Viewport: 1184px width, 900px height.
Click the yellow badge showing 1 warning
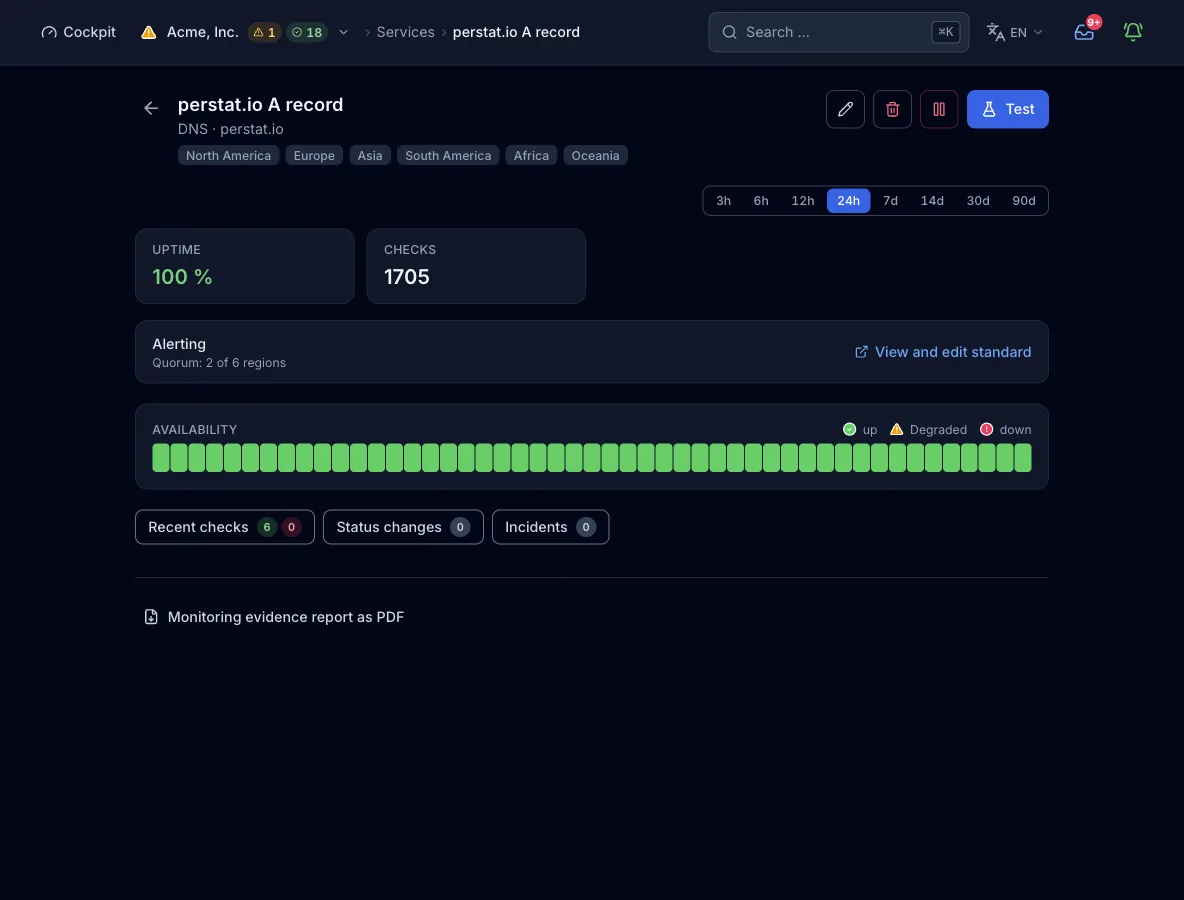[x=264, y=32]
